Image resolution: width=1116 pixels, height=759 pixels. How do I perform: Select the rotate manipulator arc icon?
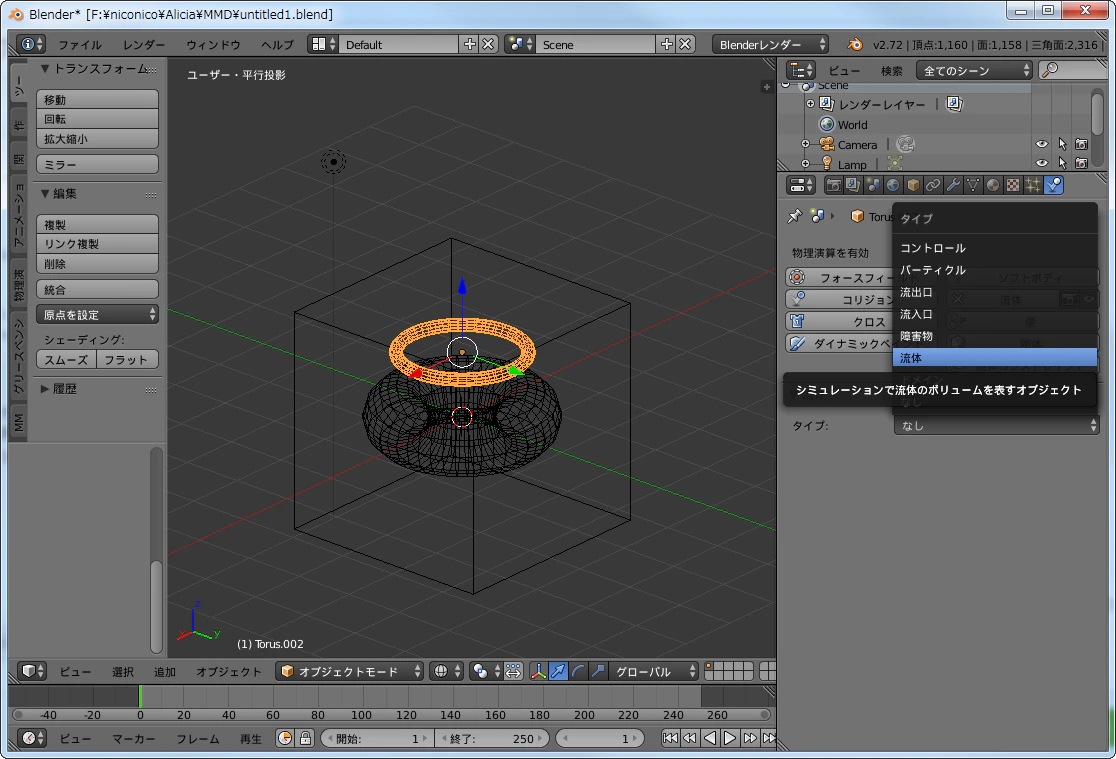[x=579, y=671]
